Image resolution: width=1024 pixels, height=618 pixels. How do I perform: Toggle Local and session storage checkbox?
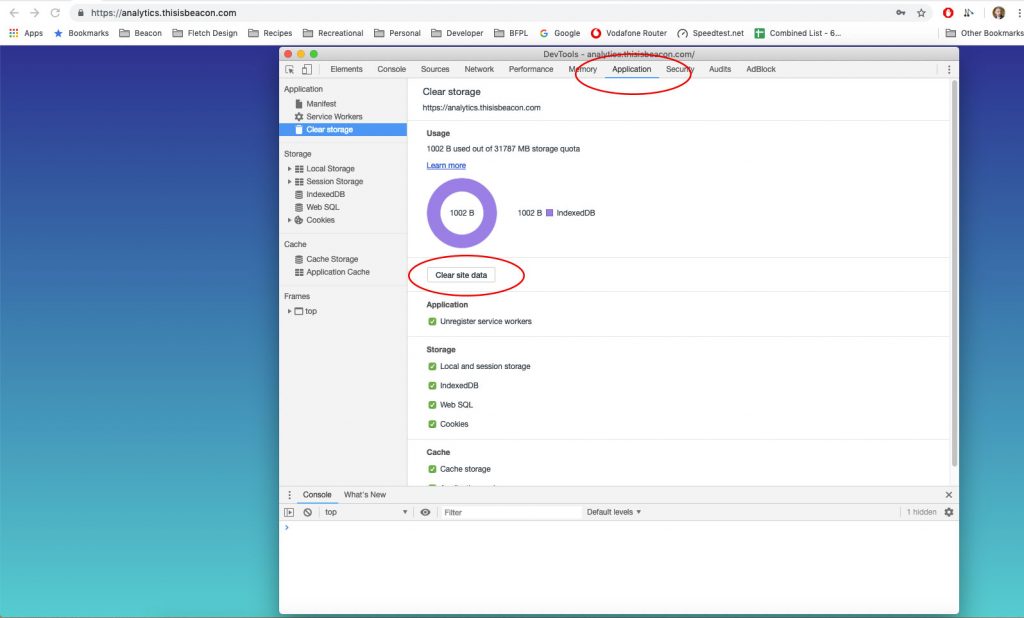(432, 367)
